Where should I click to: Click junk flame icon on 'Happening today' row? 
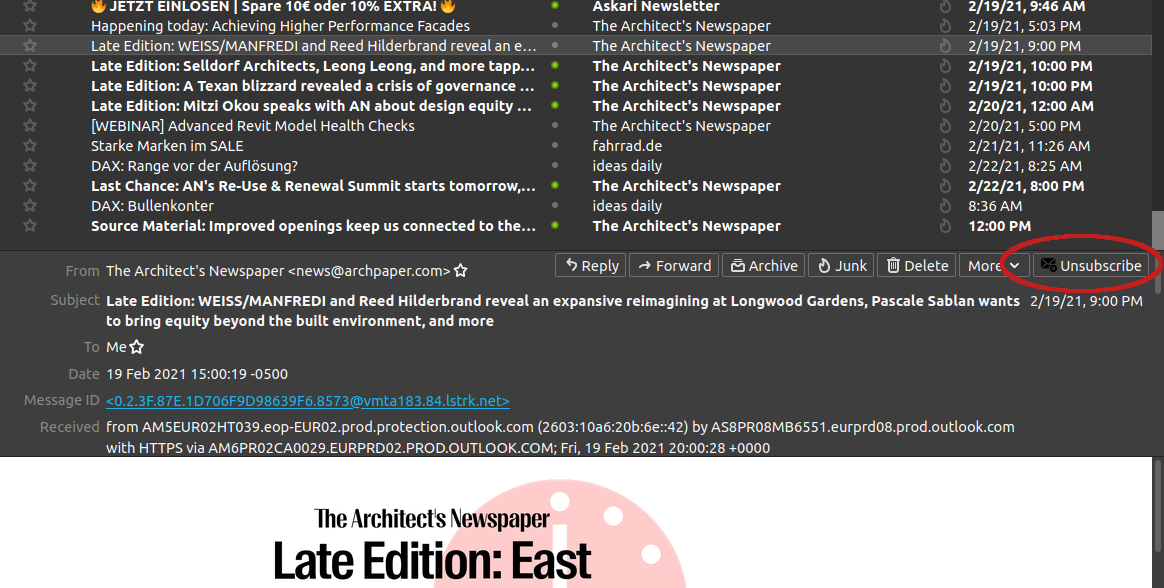pos(945,26)
